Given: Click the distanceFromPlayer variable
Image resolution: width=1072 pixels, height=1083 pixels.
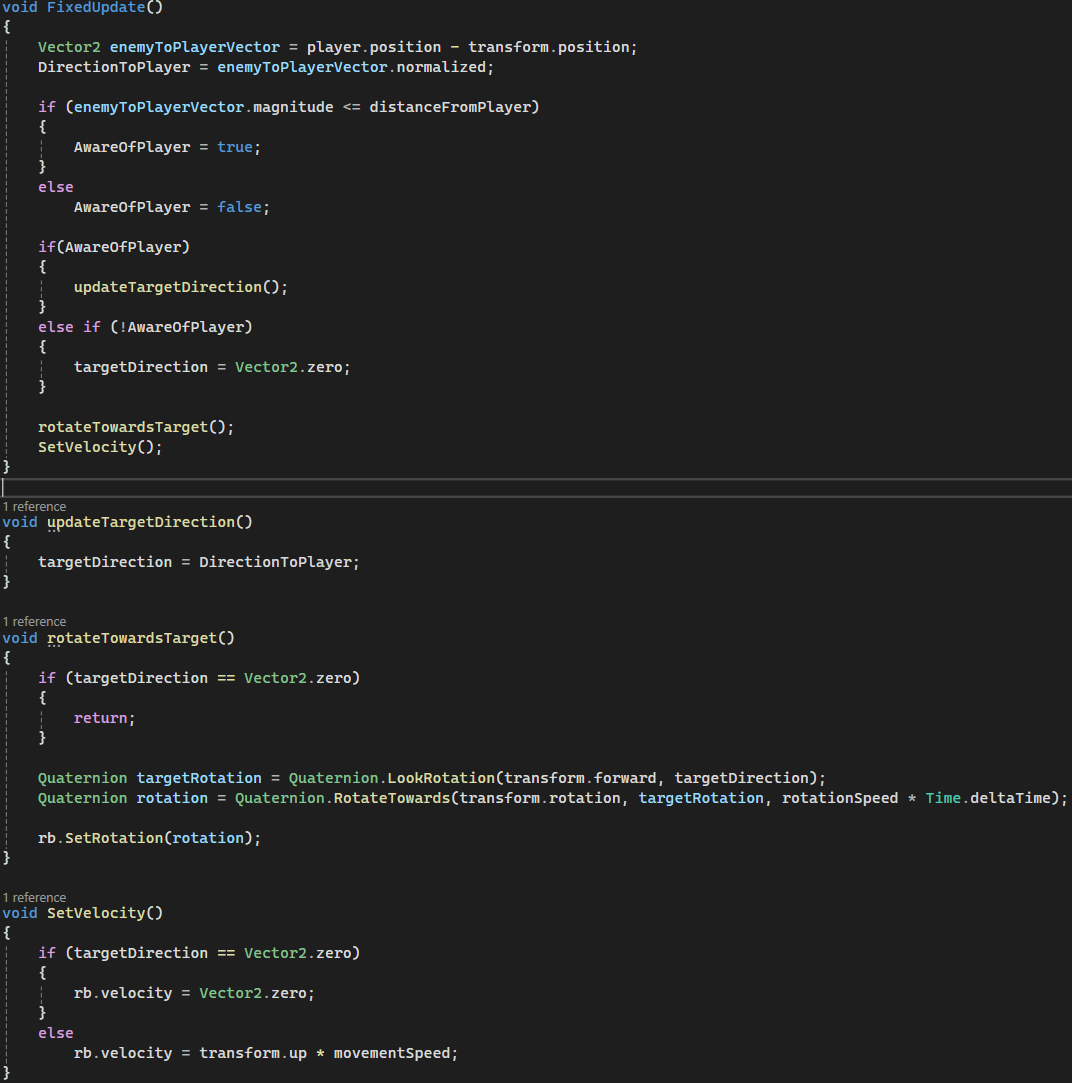Looking at the screenshot, I should click(450, 107).
